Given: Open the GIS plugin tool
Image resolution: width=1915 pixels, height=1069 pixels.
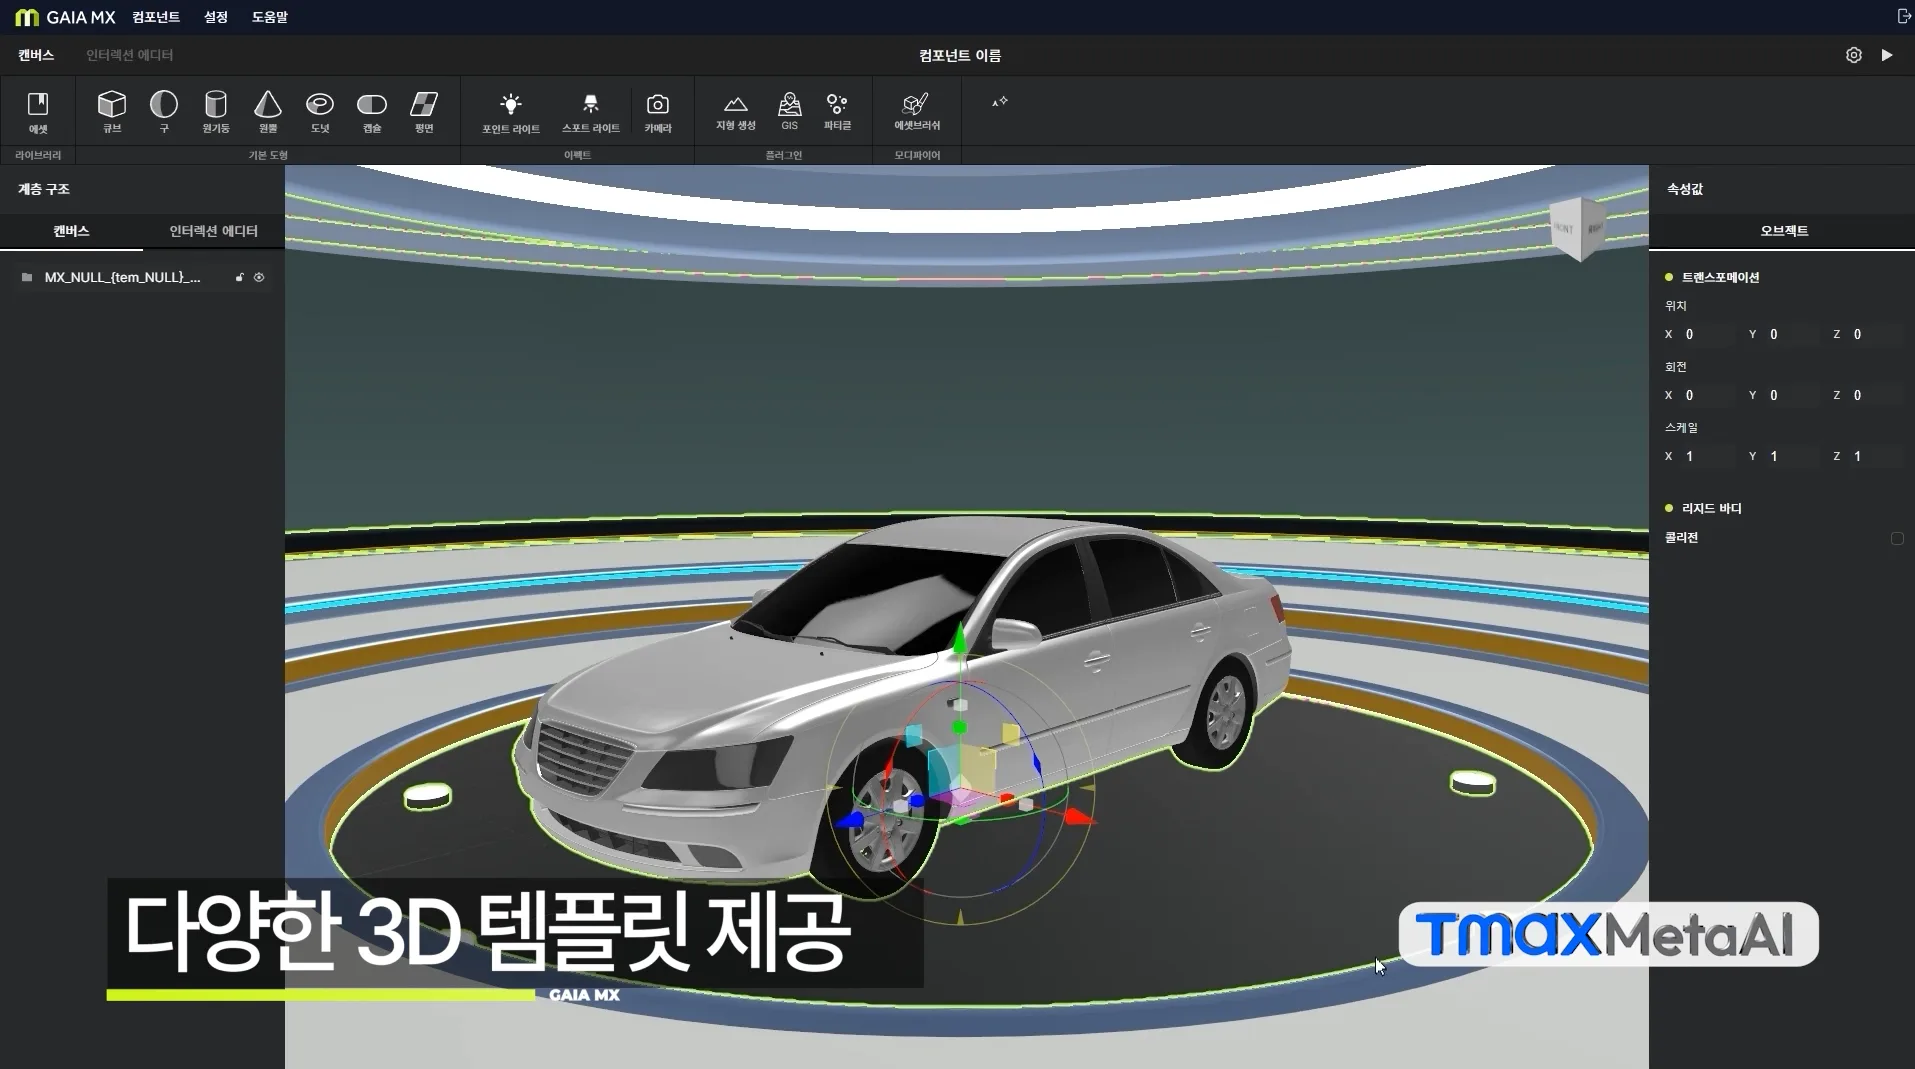Looking at the screenshot, I should click(x=790, y=111).
